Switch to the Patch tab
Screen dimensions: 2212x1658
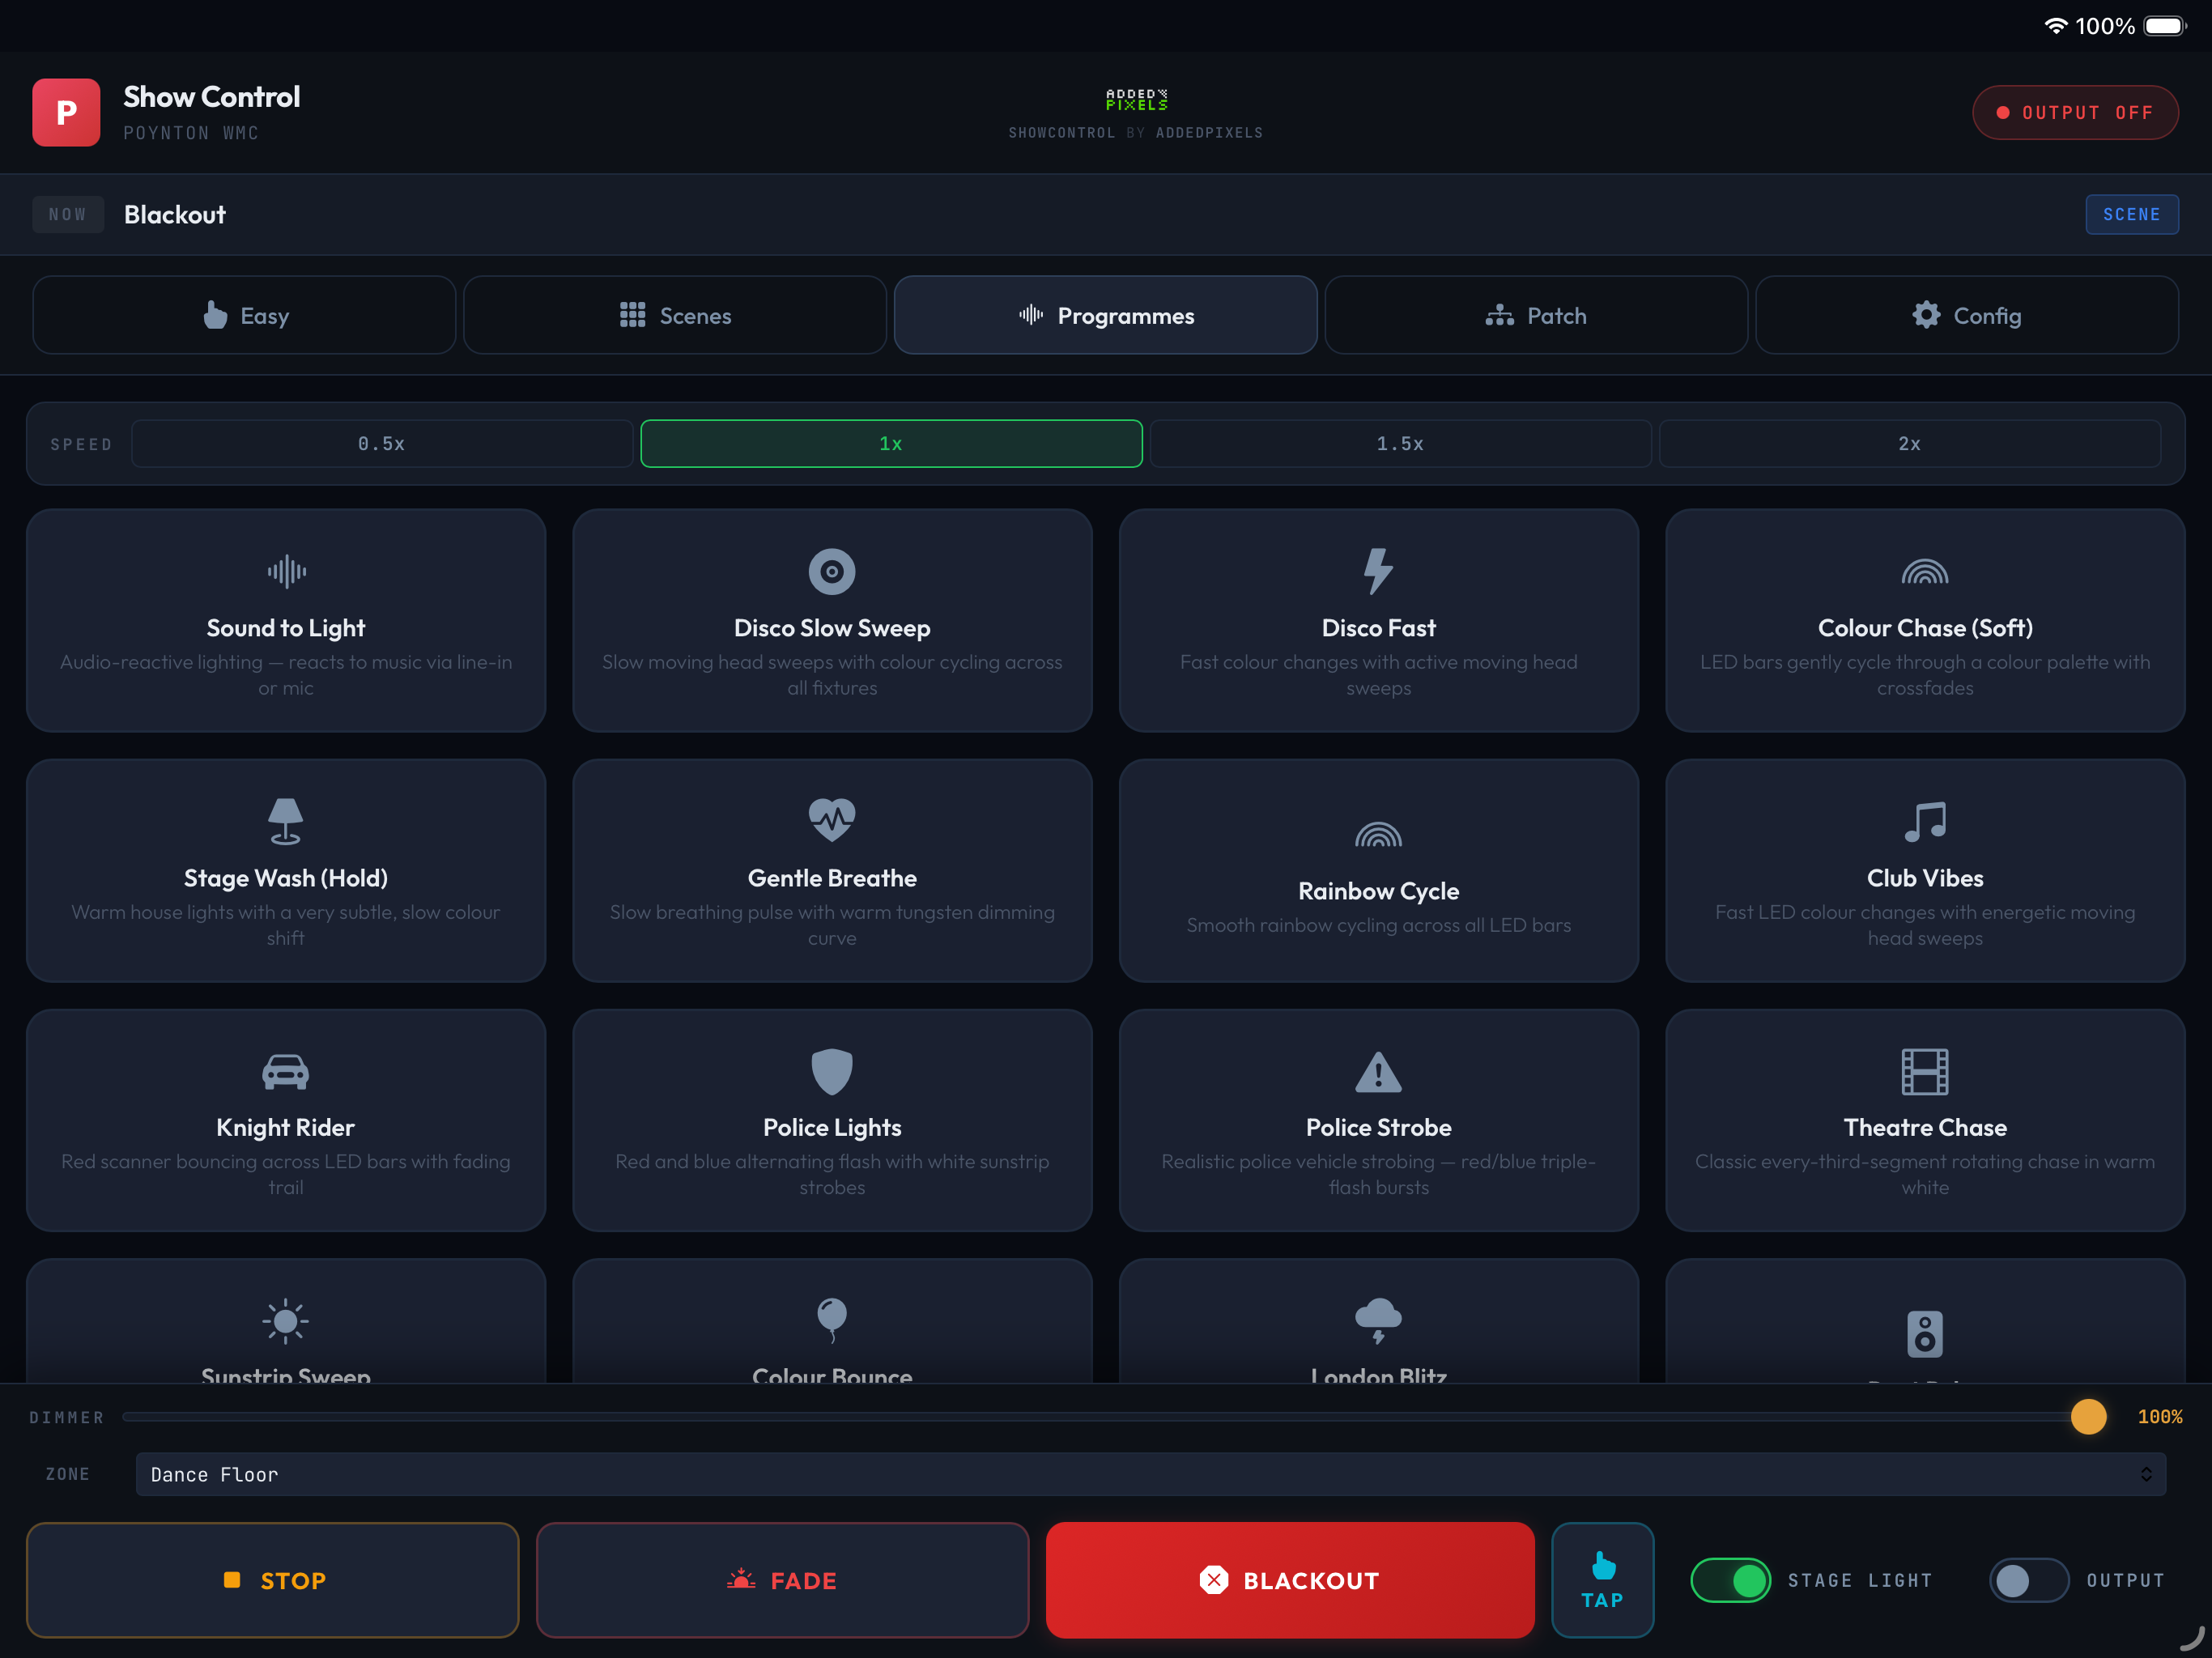pos(1536,315)
